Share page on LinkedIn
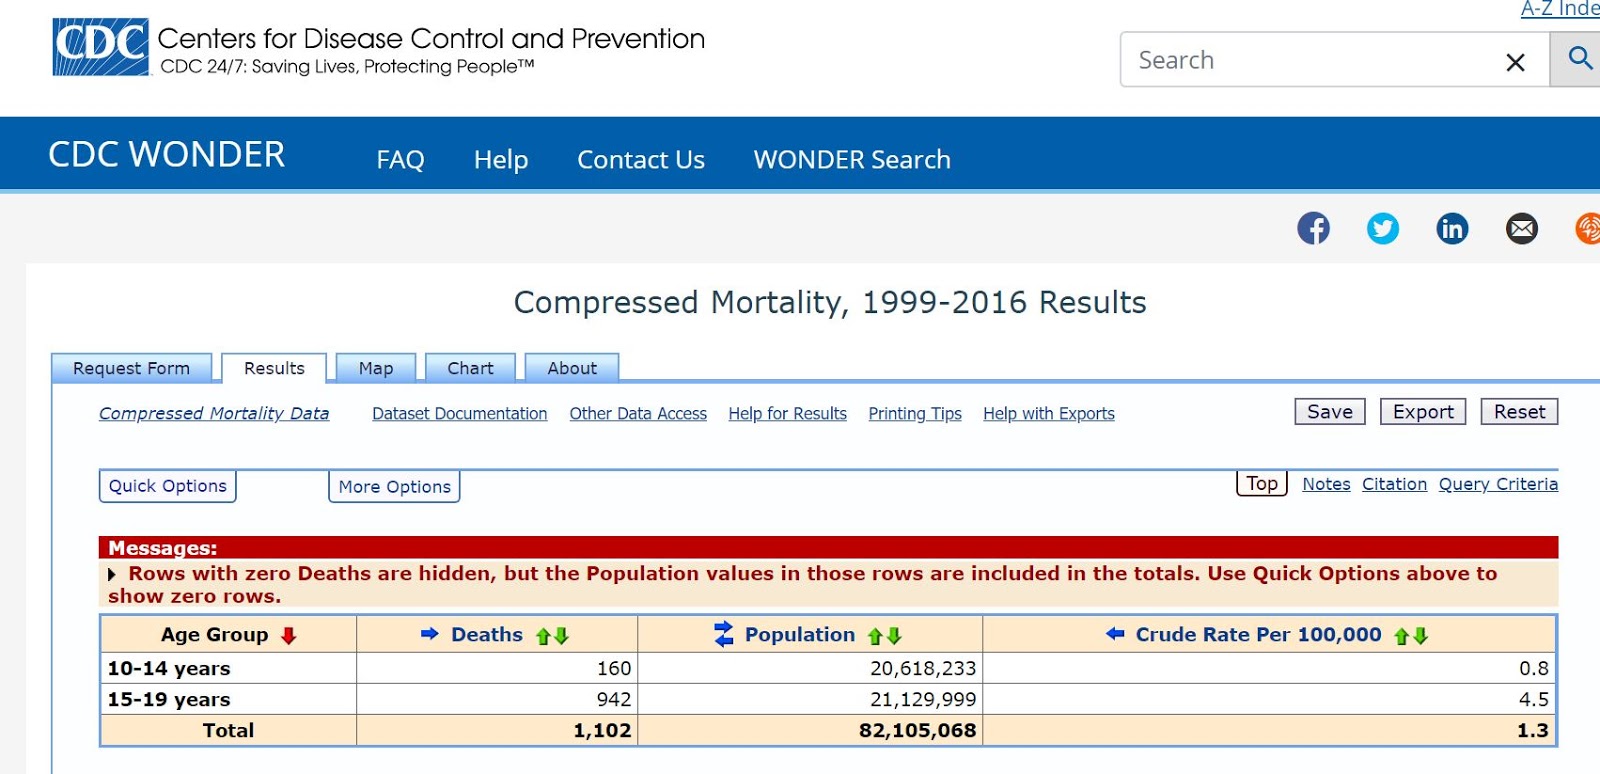Viewport: 1600px width, 774px height. pyautogui.click(x=1452, y=229)
